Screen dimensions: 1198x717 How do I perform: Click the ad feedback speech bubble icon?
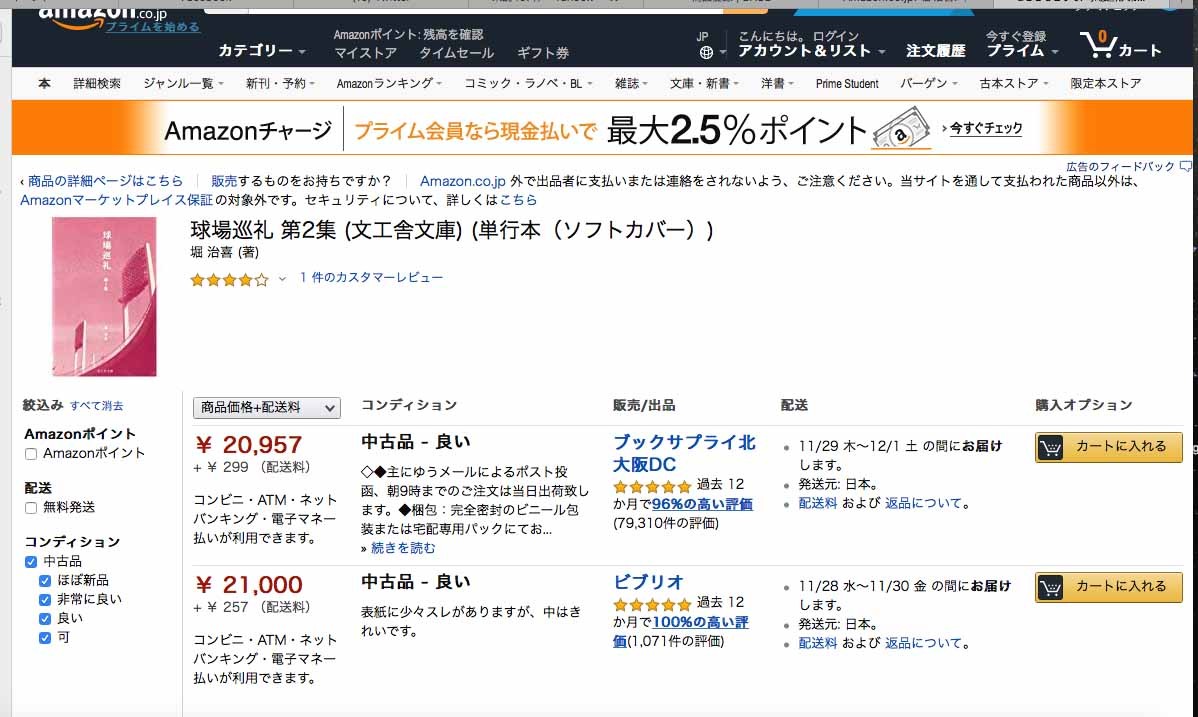(1186, 166)
